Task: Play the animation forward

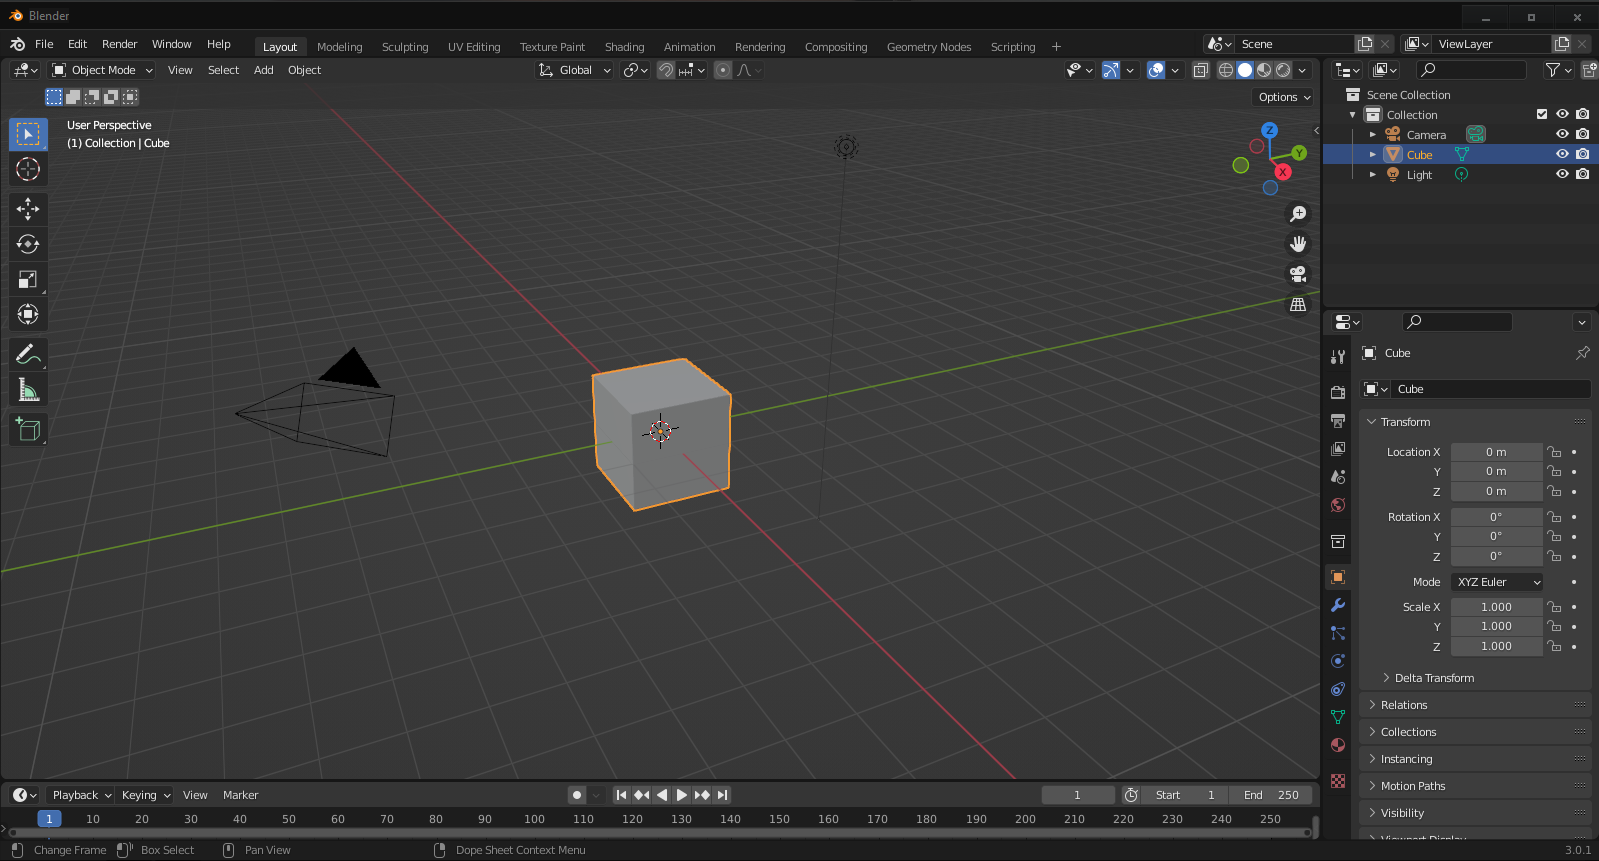Action: tap(682, 795)
